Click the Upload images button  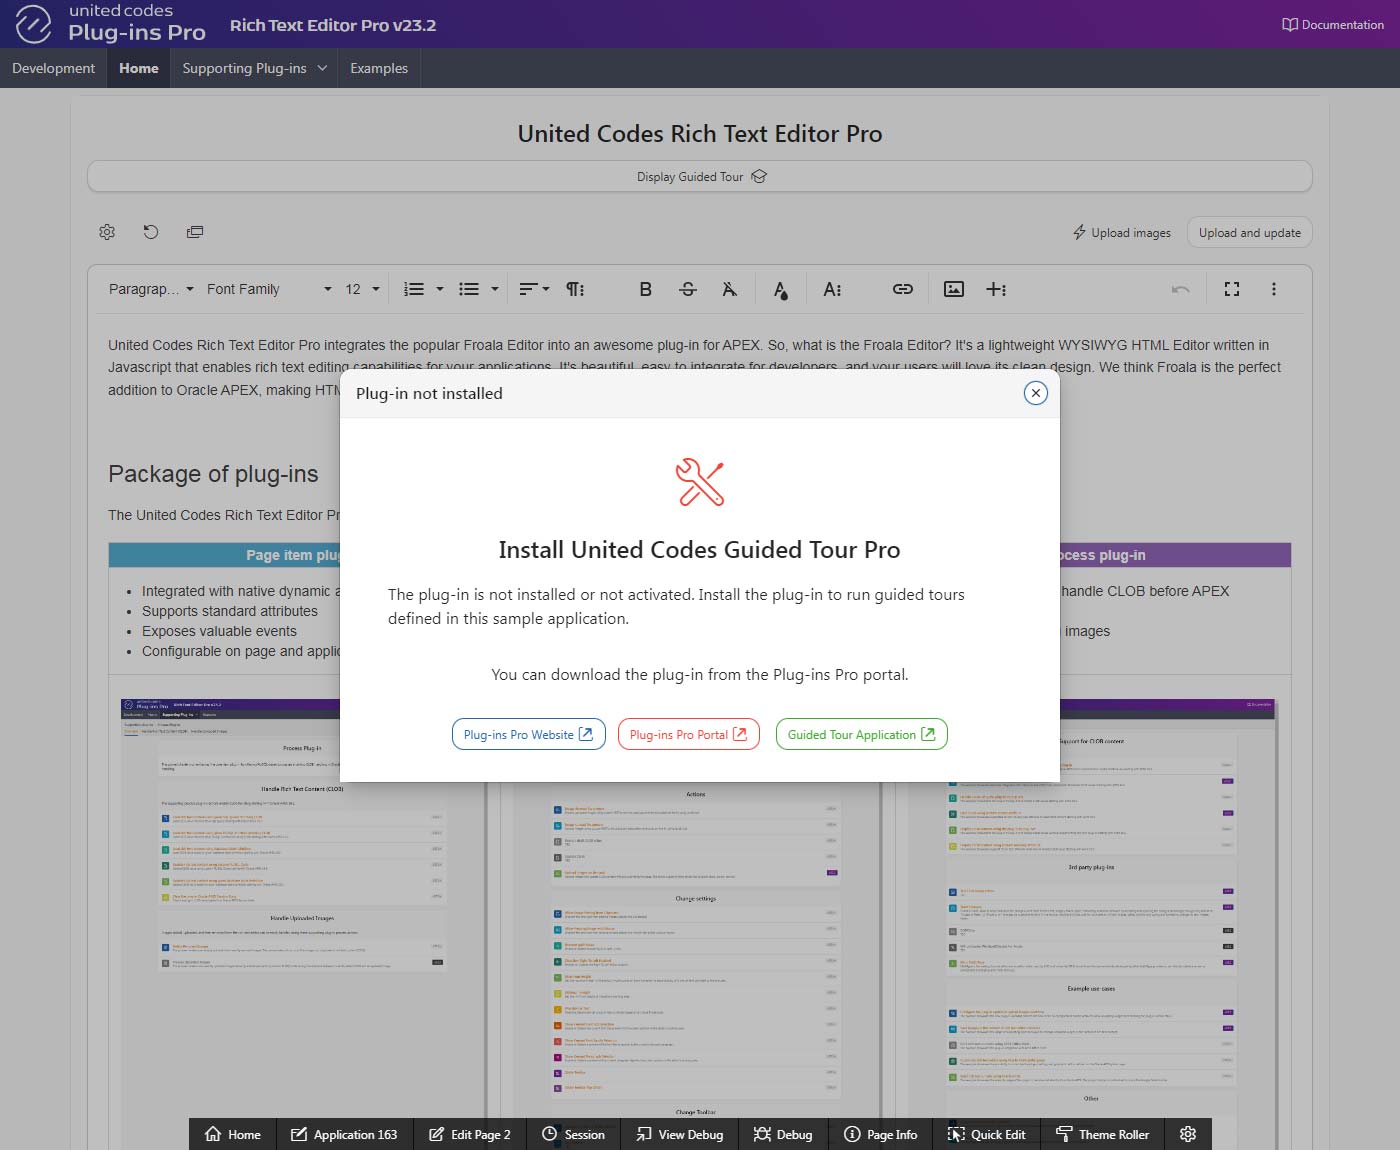click(1121, 232)
